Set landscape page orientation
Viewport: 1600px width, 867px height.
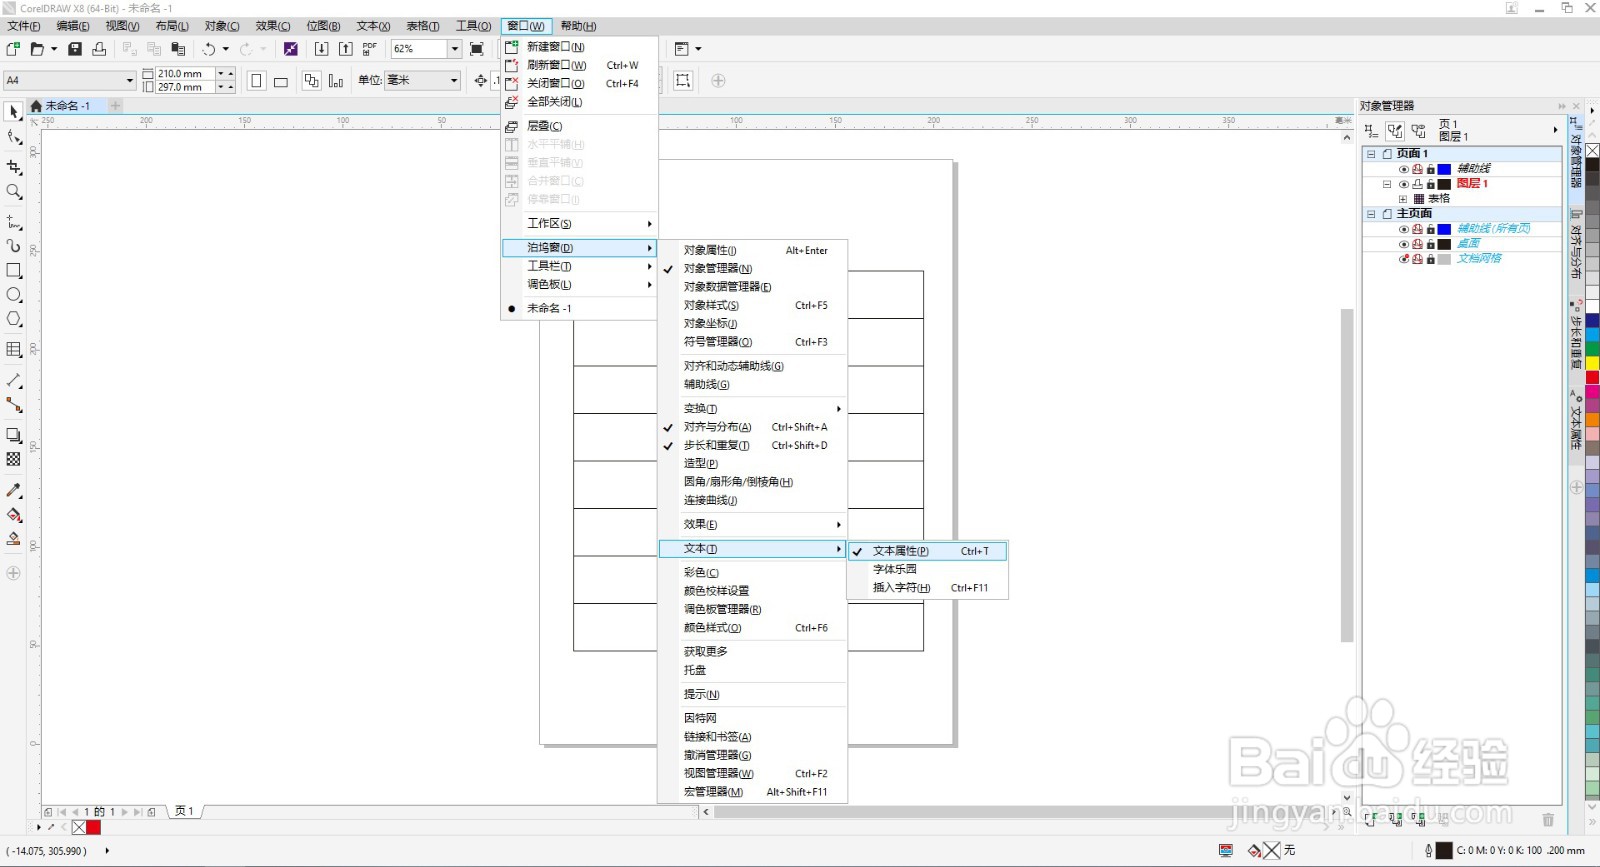click(281, 81)
